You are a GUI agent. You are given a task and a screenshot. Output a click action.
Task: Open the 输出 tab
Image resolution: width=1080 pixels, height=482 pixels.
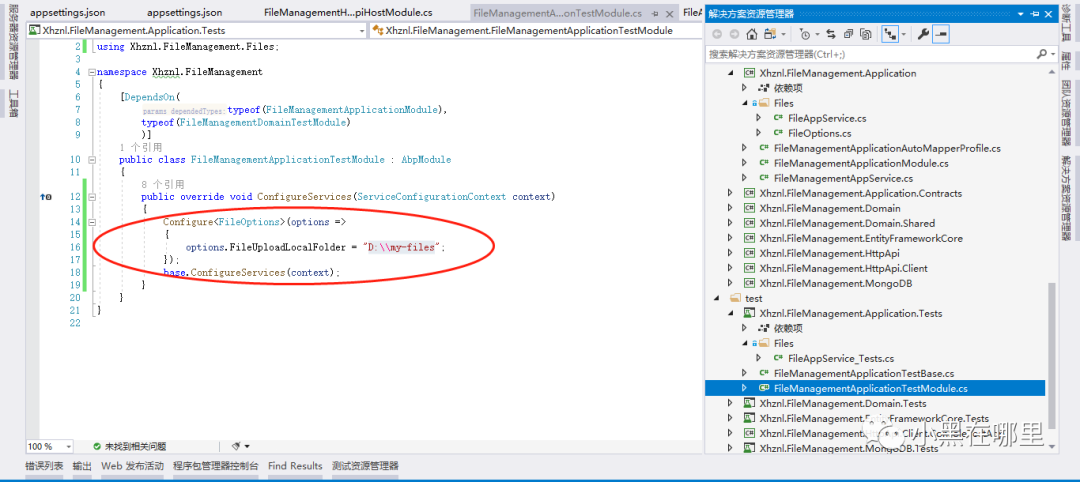click(x=82, y=466)
